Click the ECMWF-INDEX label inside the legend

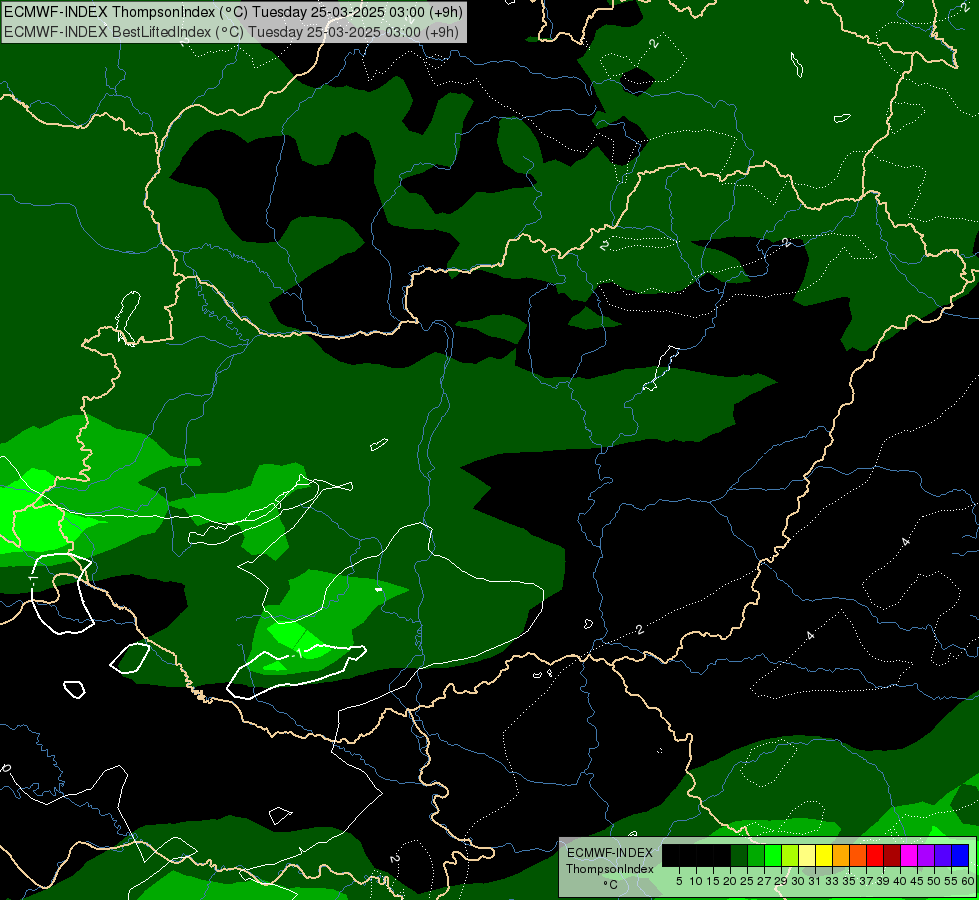pyautogui.click(x=610, y=853)
